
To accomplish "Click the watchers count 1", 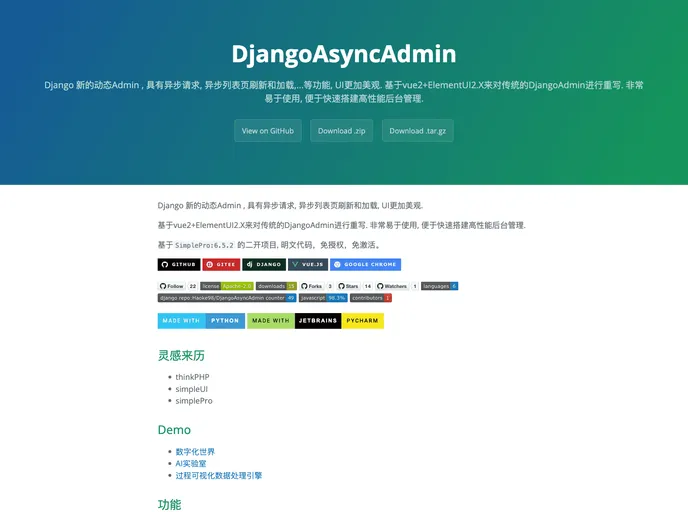I will point(415,286).
